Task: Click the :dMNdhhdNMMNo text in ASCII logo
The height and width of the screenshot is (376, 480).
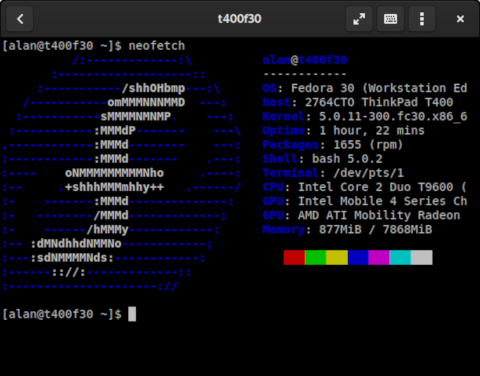Action: 76,244
